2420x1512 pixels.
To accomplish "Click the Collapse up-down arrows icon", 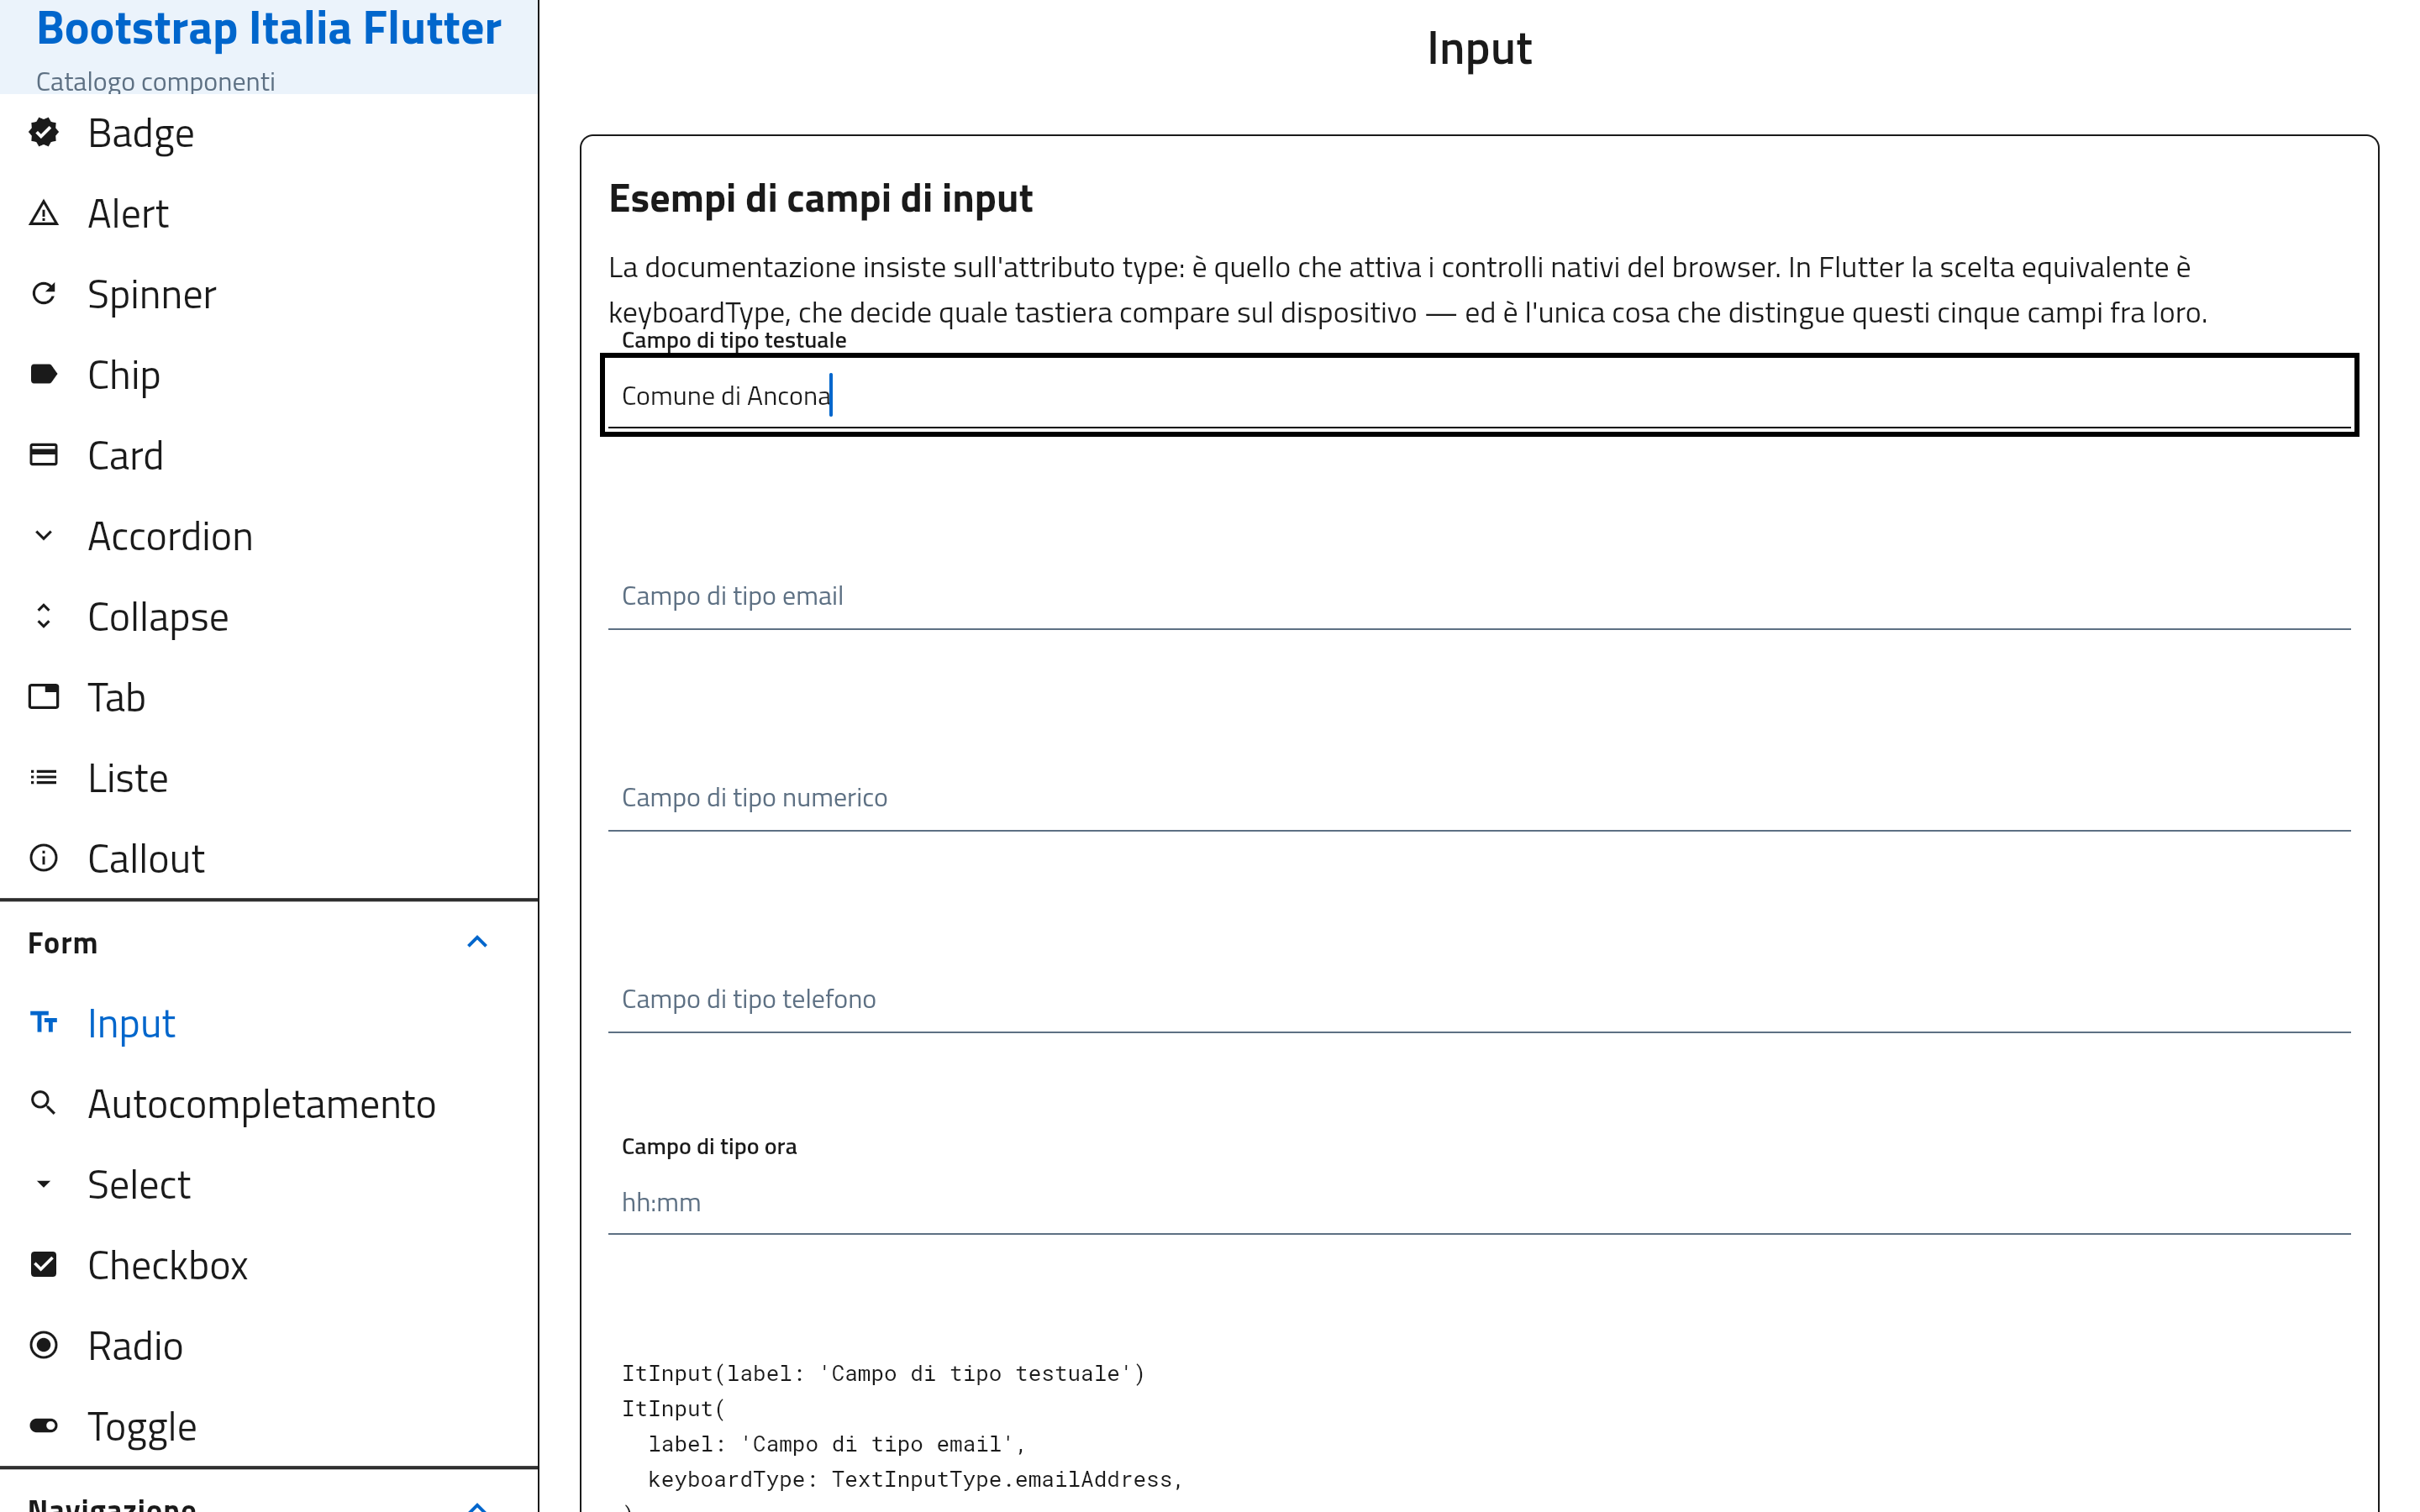I will (x=43, y=616).
